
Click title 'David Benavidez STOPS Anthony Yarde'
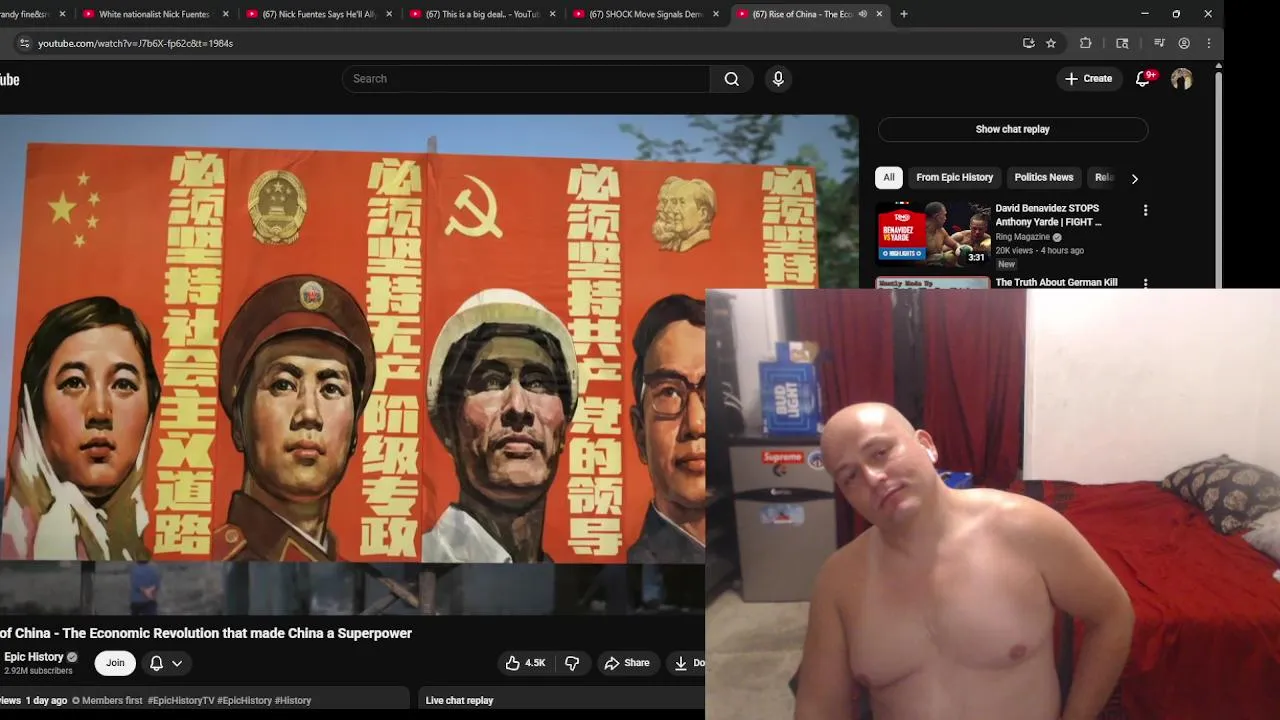coord(1048,215)
